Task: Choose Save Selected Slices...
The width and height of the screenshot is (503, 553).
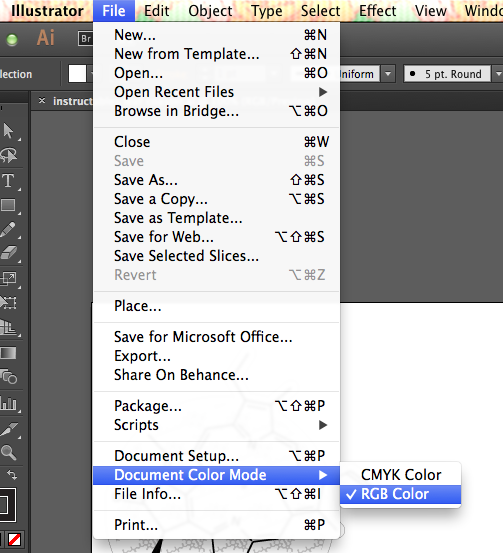Action: click(216, 256)
